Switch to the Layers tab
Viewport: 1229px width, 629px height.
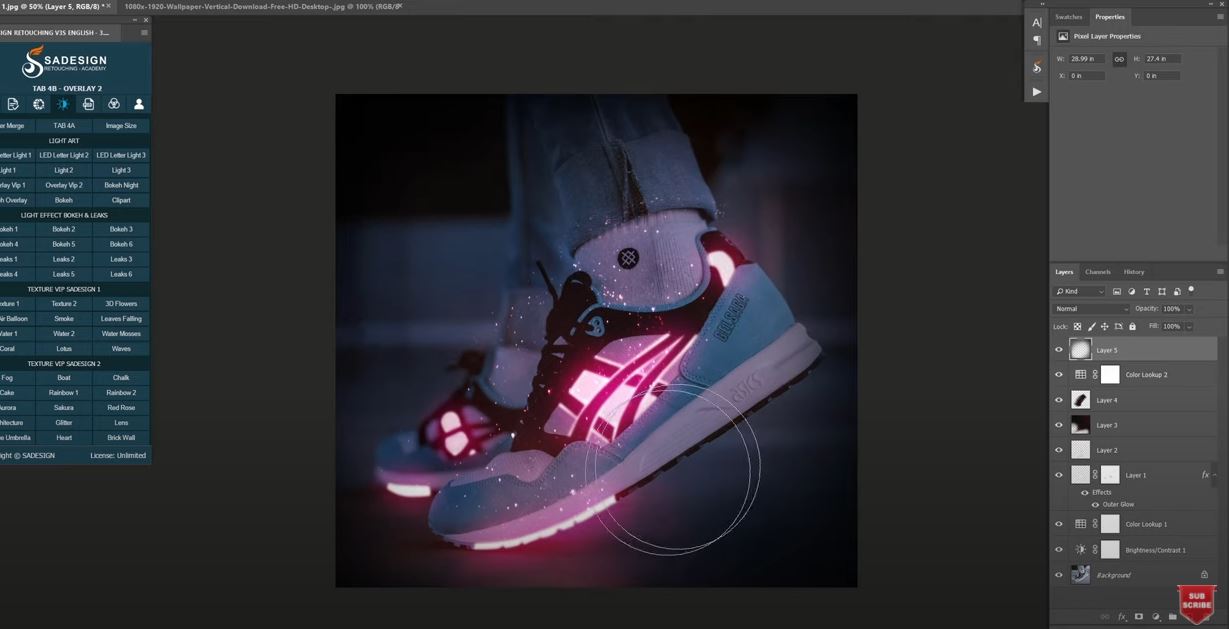1064,272
